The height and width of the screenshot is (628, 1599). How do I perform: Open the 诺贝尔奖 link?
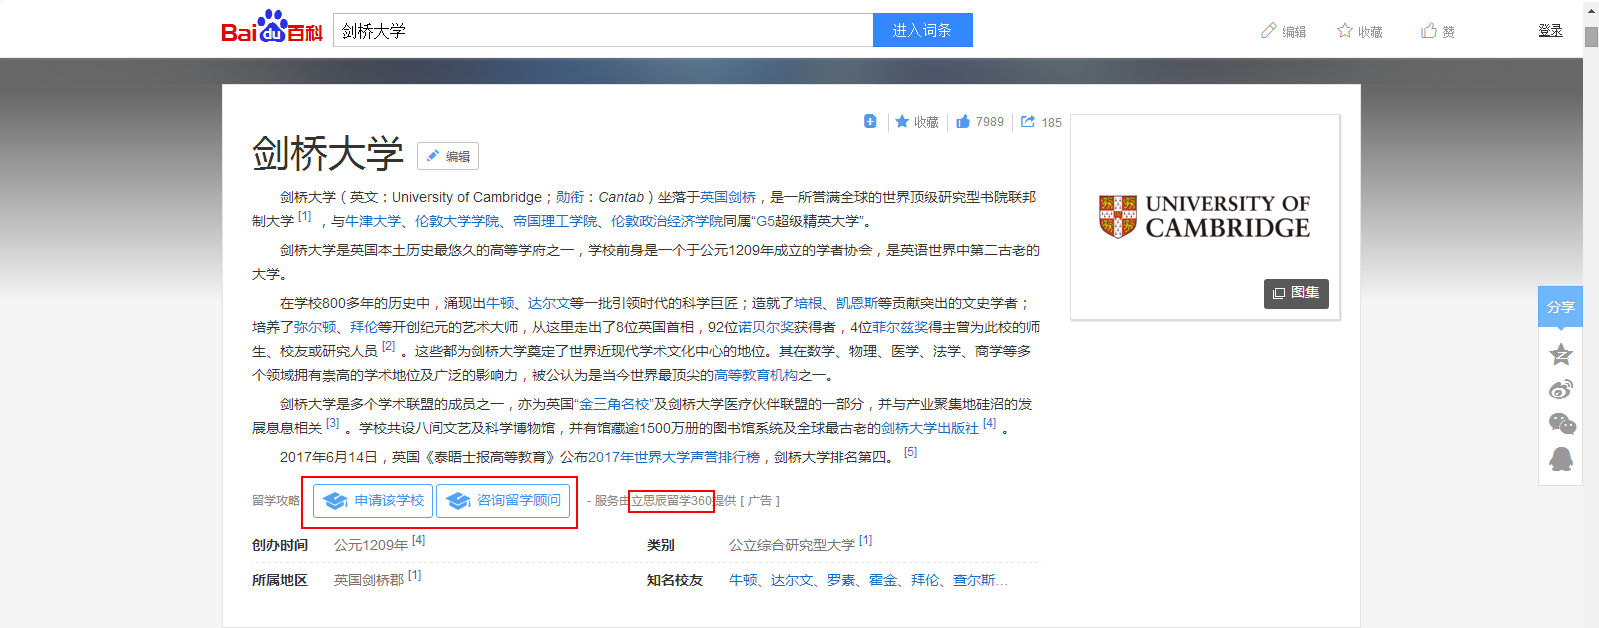[x=766, y=327]
